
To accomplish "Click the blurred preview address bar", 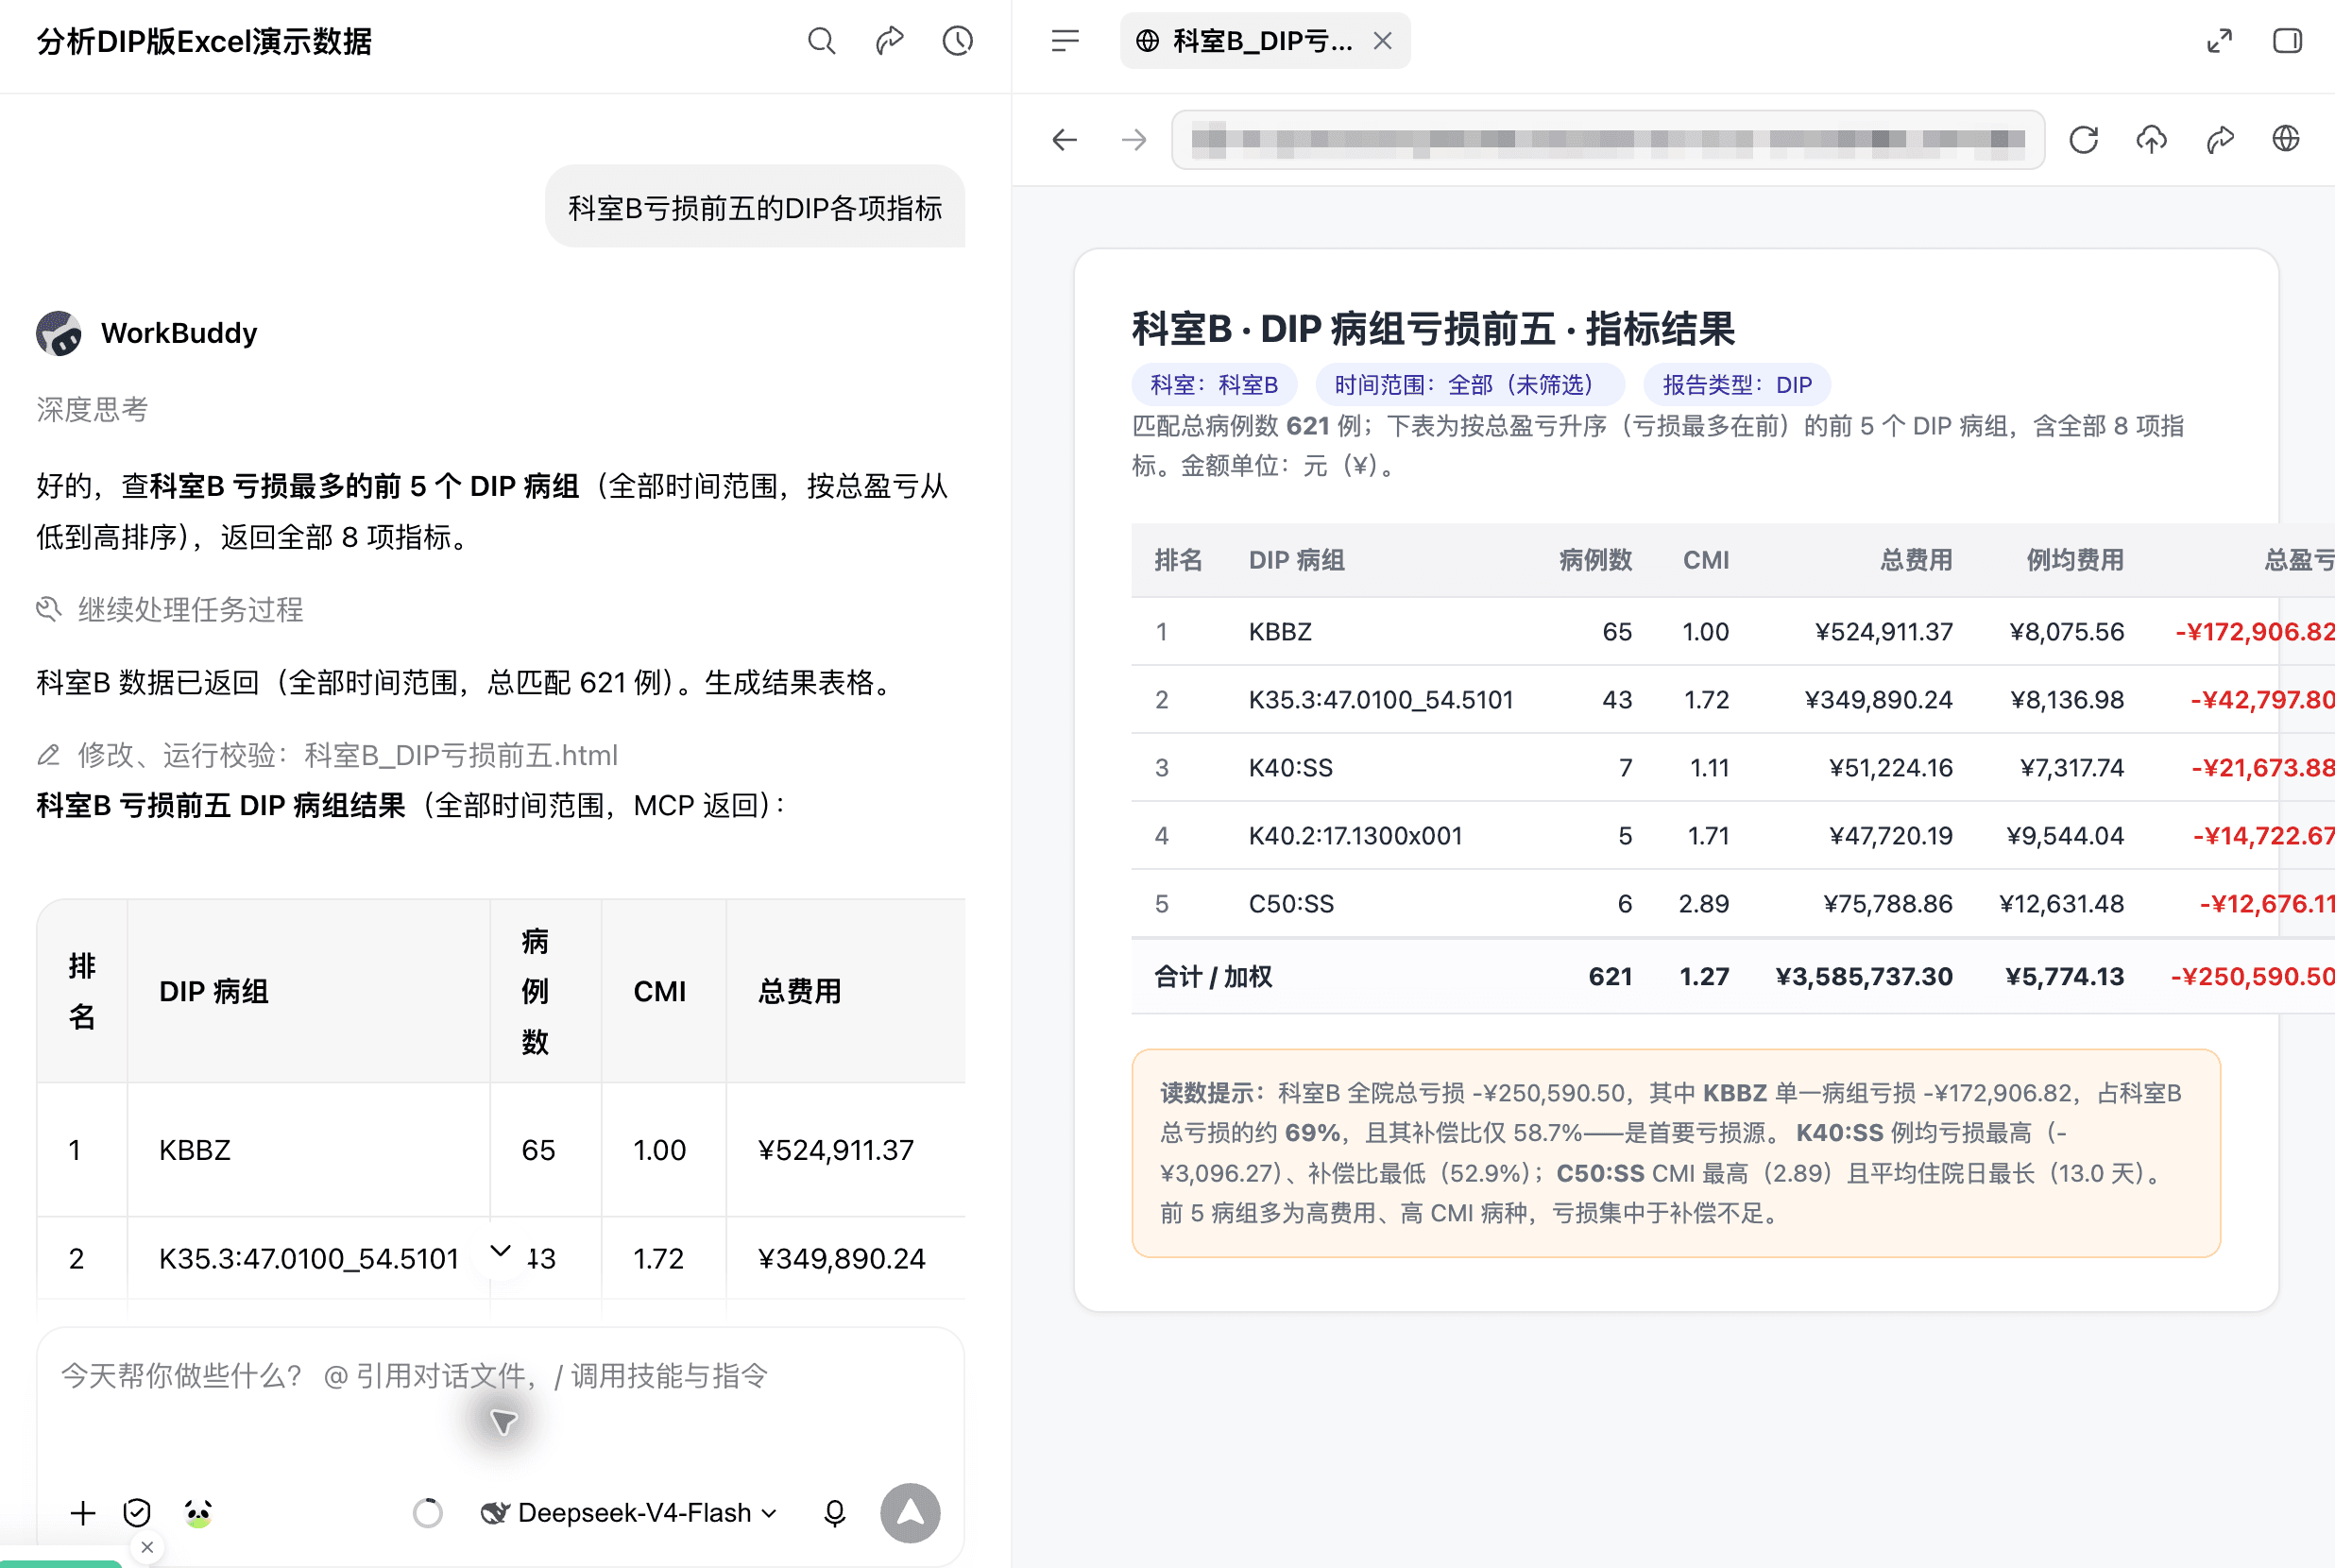I will (x=1608, y=140).
